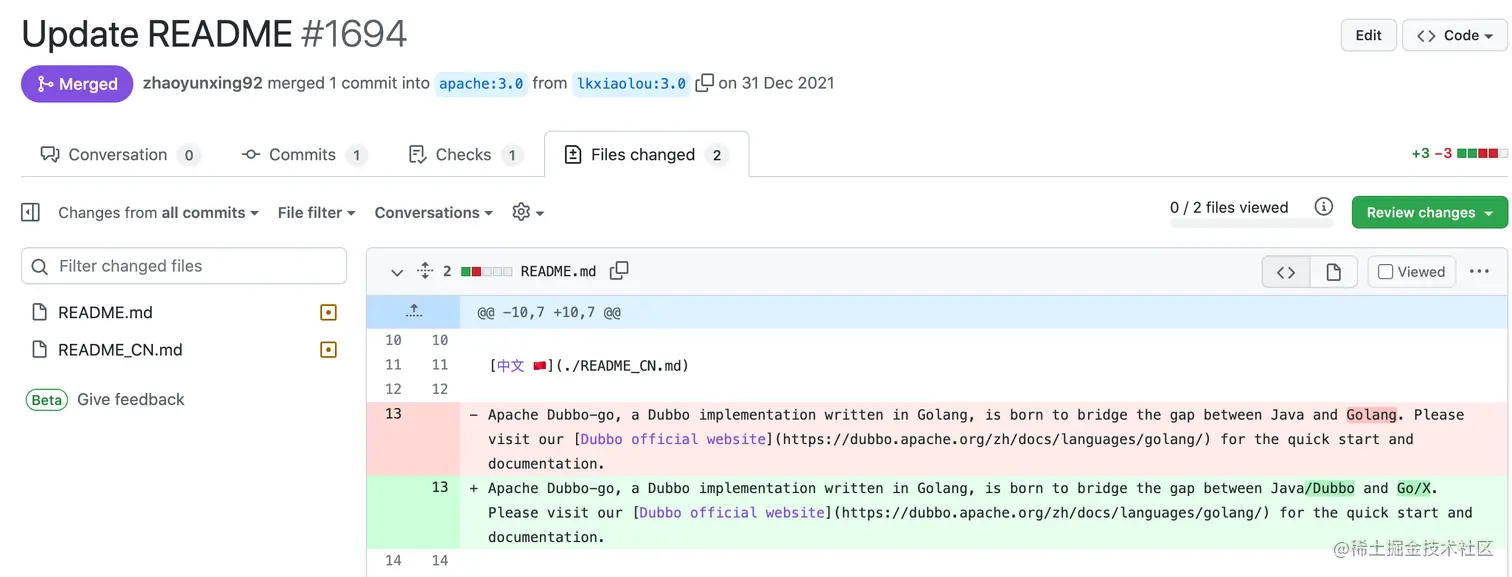Click the hunk header @@ -10,7 +10,7 @@

(x=549, y=312)
